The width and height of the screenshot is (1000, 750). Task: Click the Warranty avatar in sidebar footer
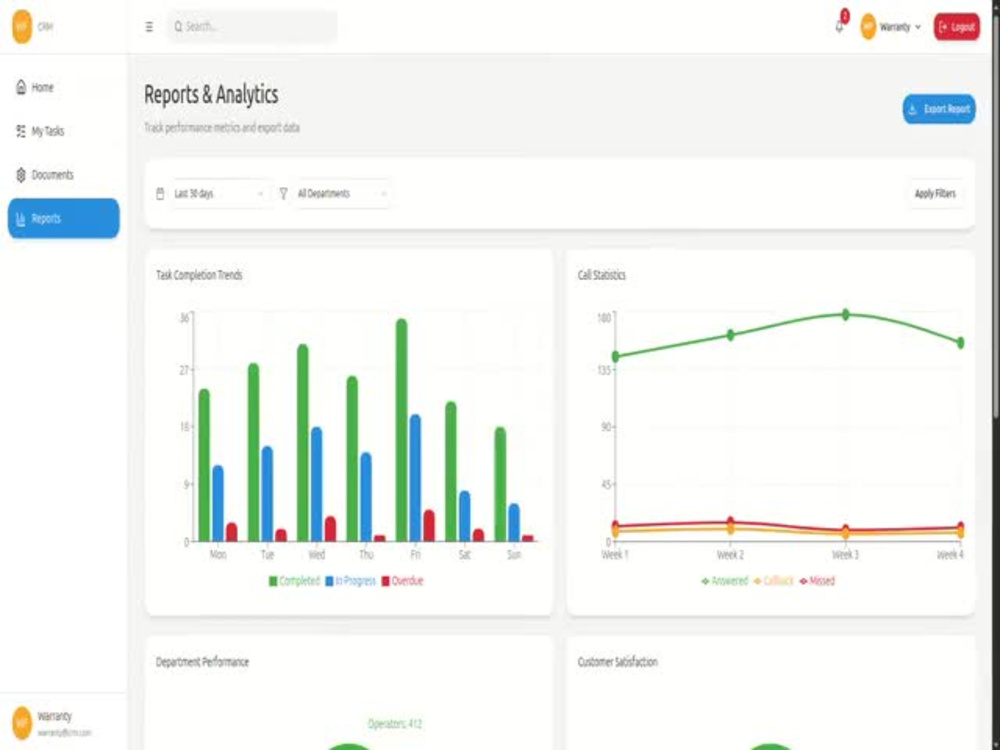click(x=22, y=723)
